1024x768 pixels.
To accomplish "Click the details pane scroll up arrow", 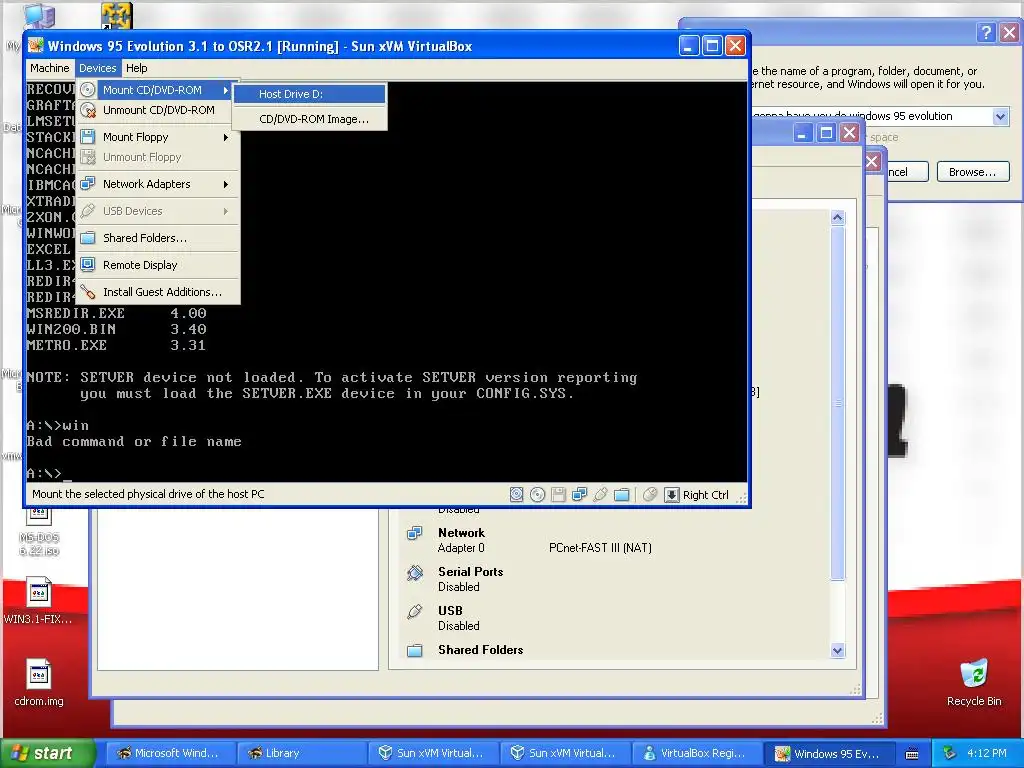I will click(838, 217).
